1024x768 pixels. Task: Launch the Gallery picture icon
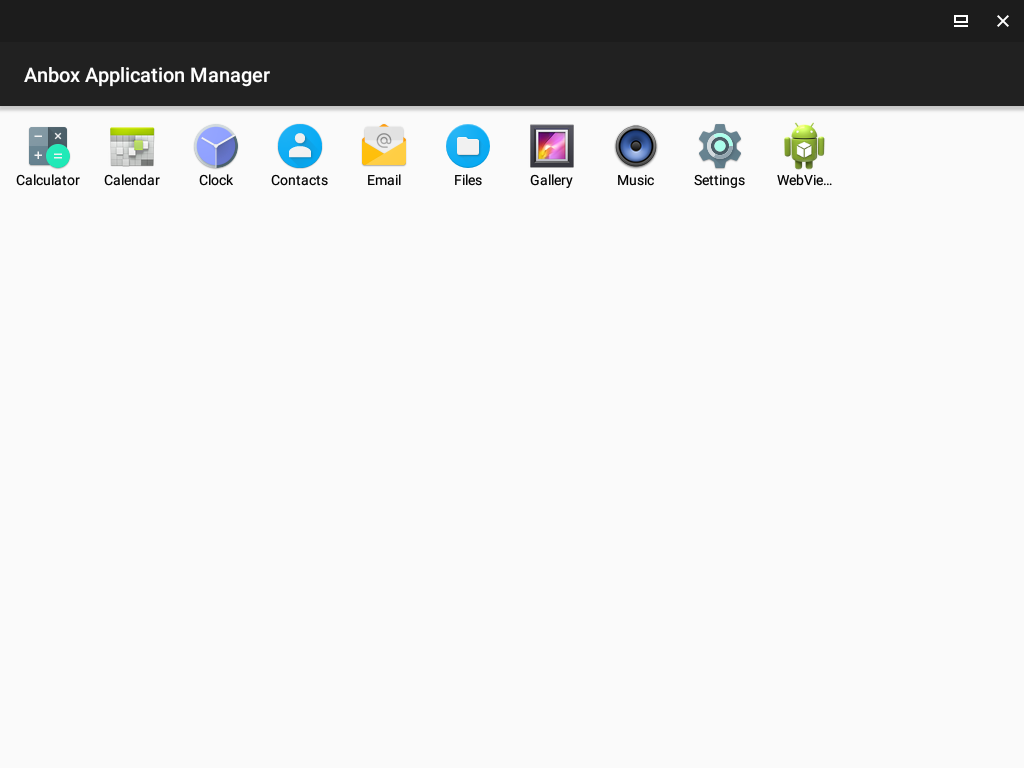[552, 146]
